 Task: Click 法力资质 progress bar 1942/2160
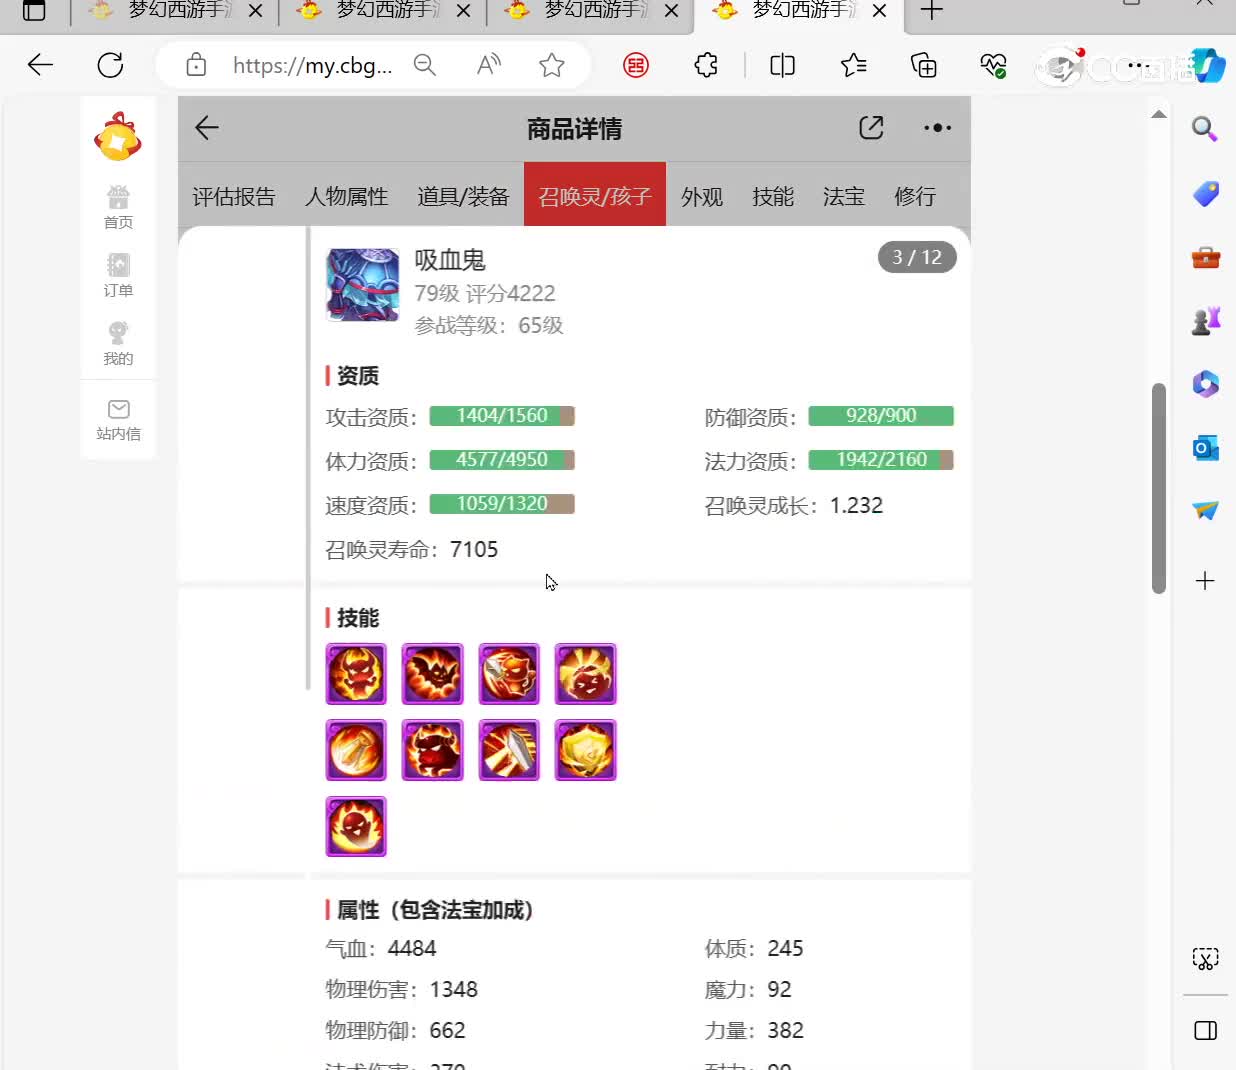pos(881,460)
